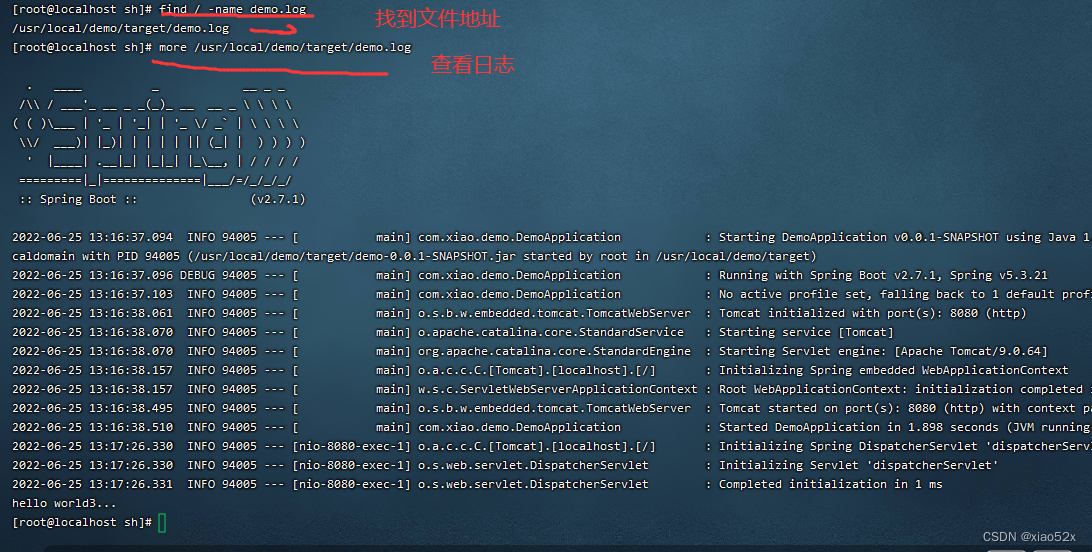Select 'Started DemoApplication in 1.898 seconds' text

859,427
